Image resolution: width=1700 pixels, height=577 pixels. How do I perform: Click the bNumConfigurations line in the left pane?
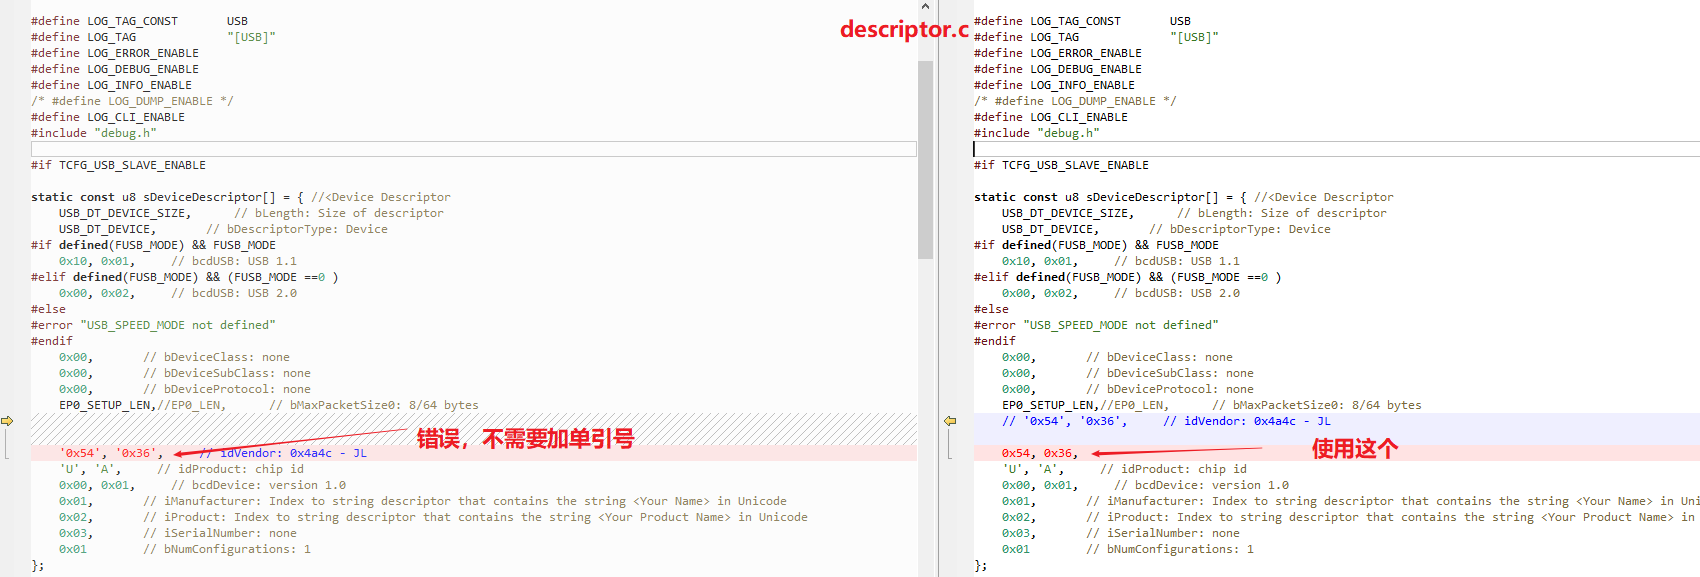pos(185,549)
